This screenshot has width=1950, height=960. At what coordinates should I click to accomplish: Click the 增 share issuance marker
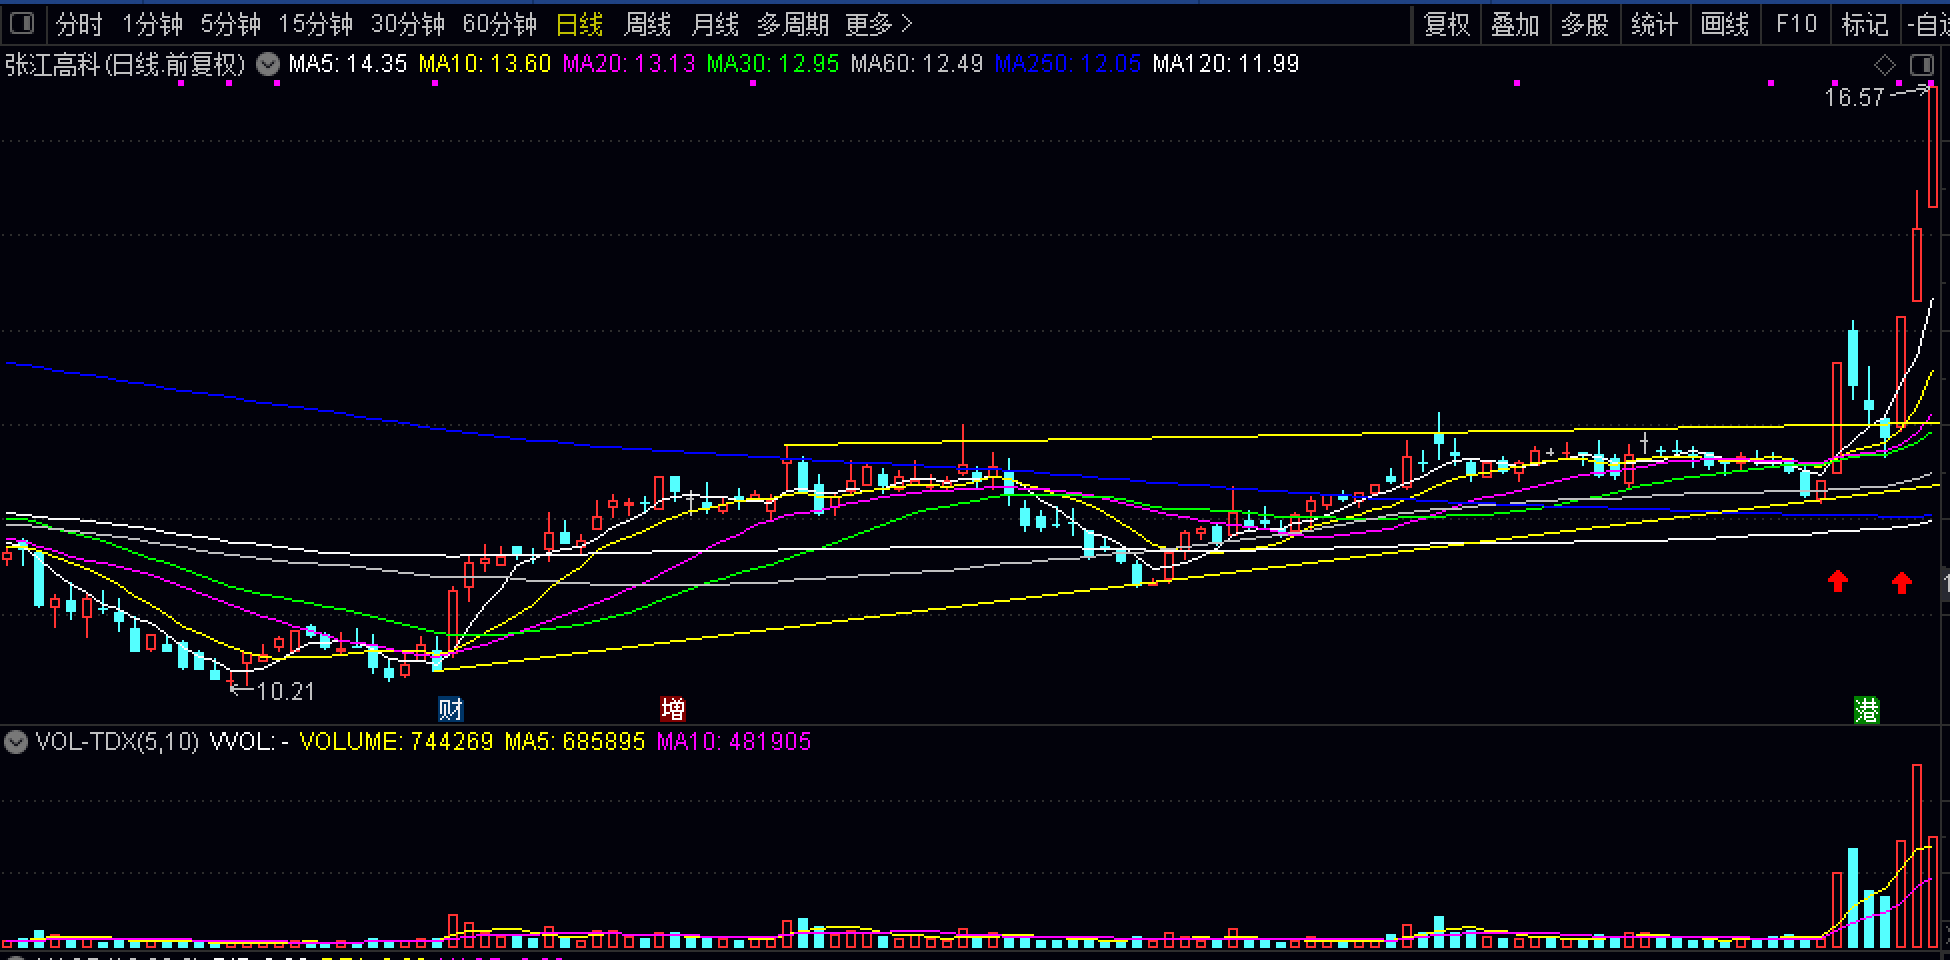pos(673,710)
